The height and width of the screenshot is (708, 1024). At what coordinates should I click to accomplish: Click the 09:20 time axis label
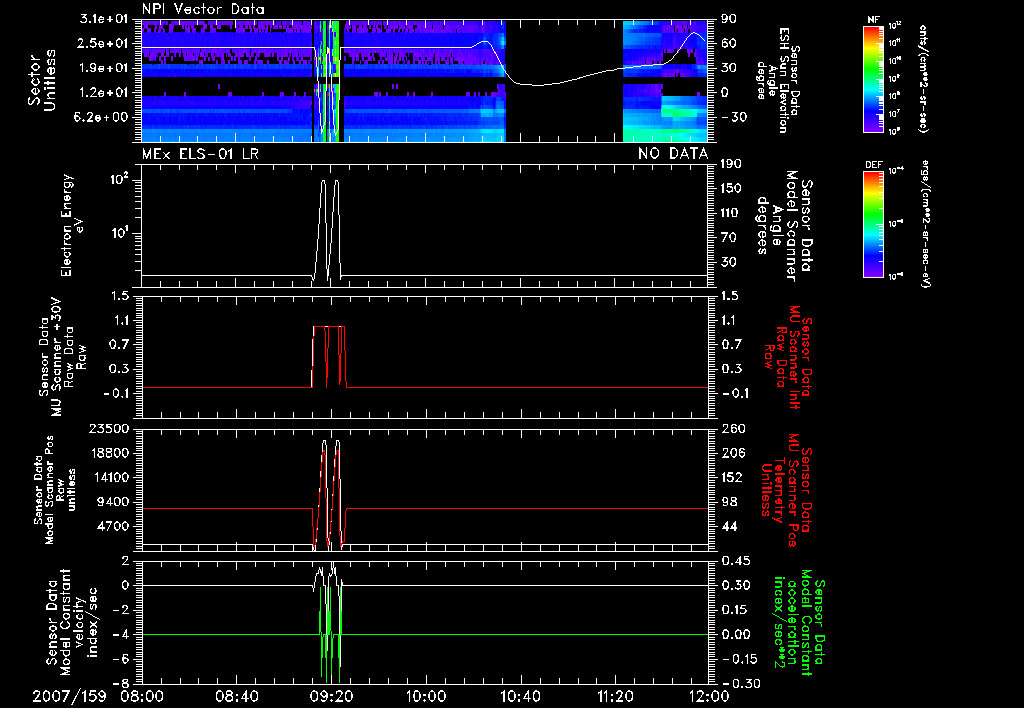pyautogui.click(x=331, y=696)
